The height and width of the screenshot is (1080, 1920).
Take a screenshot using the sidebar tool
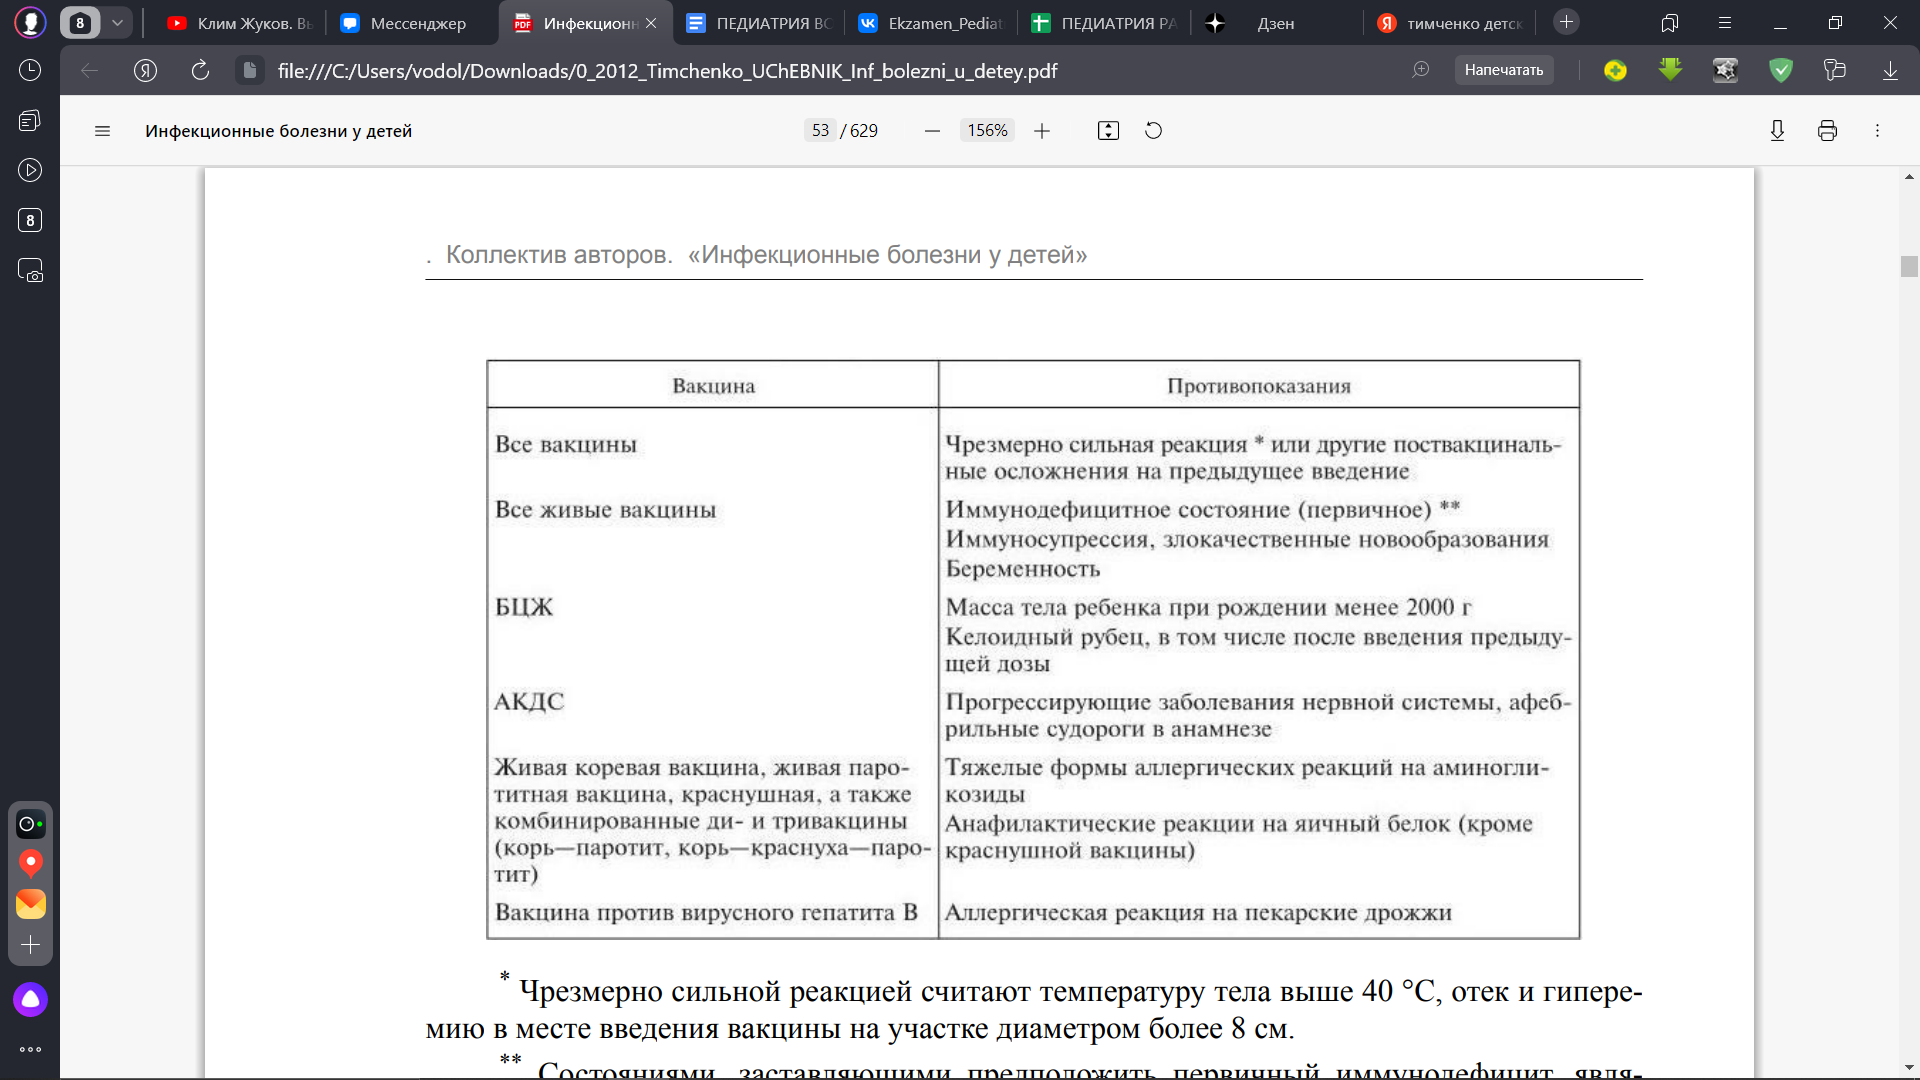click(x=30, y=270)
